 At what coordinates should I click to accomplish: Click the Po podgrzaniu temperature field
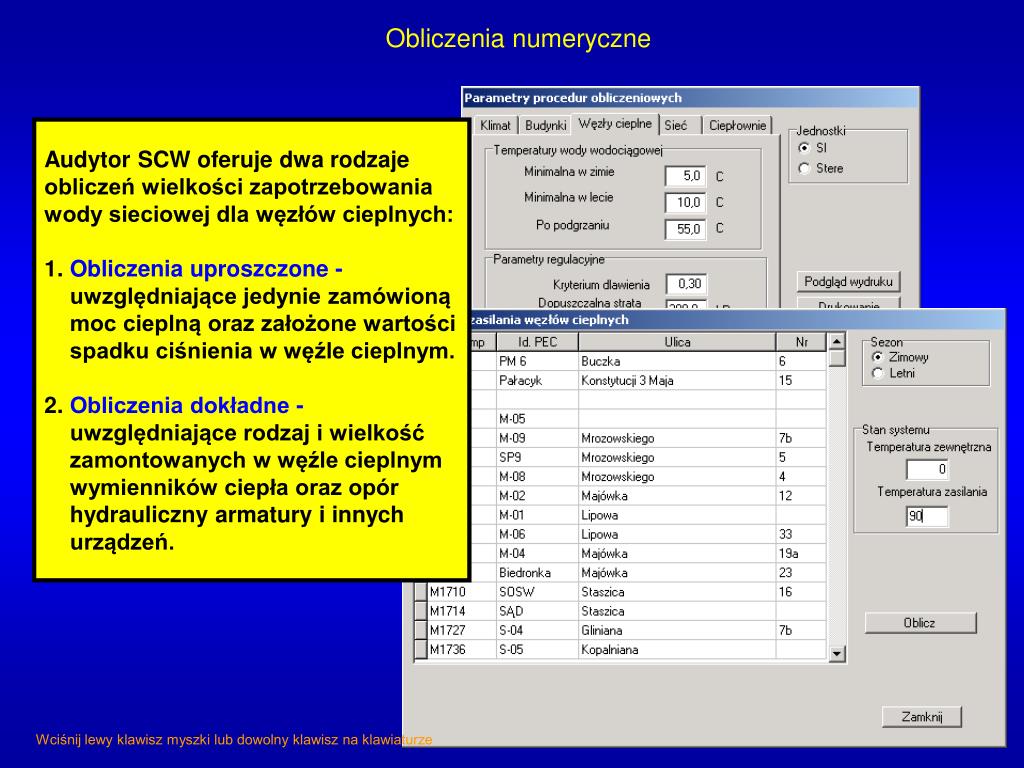[685, 229]
